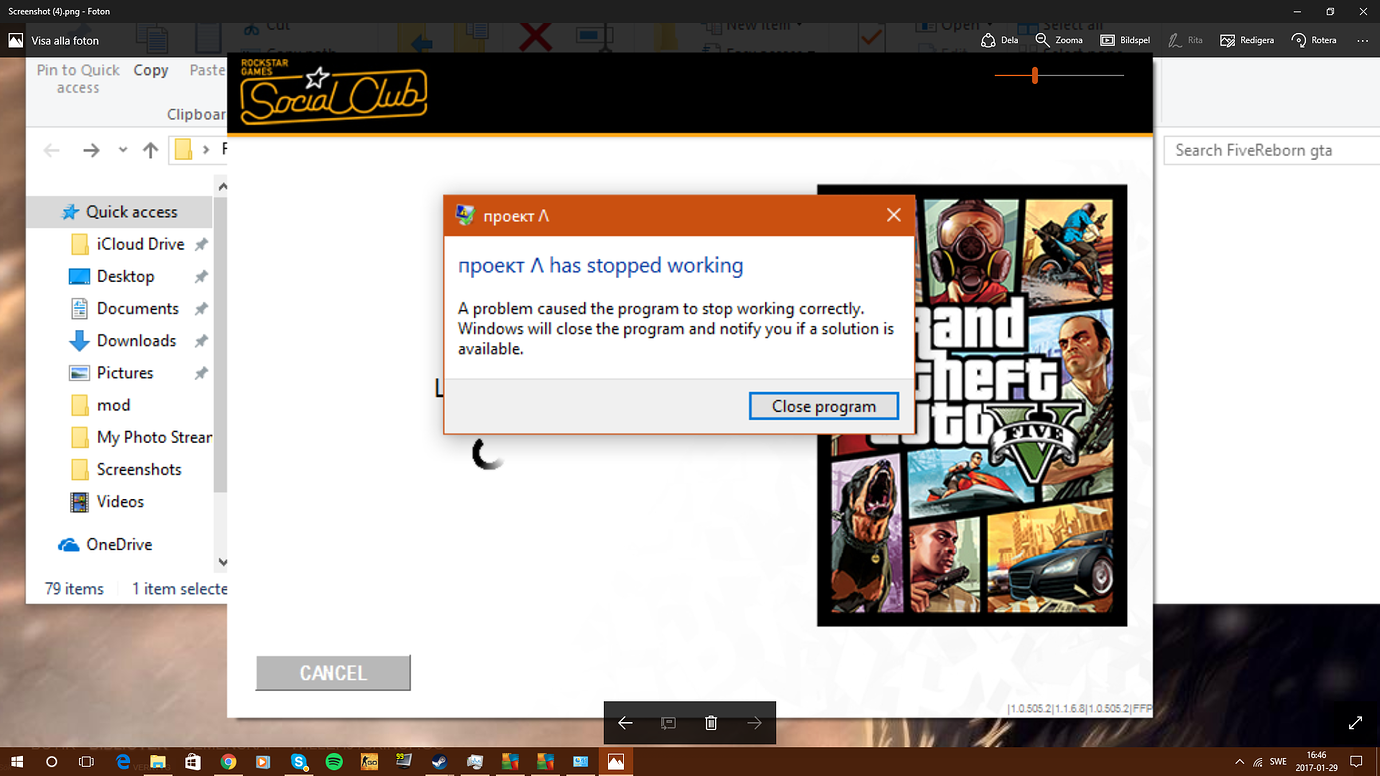Open Google Chrome from the taskbar

(228, 762)
